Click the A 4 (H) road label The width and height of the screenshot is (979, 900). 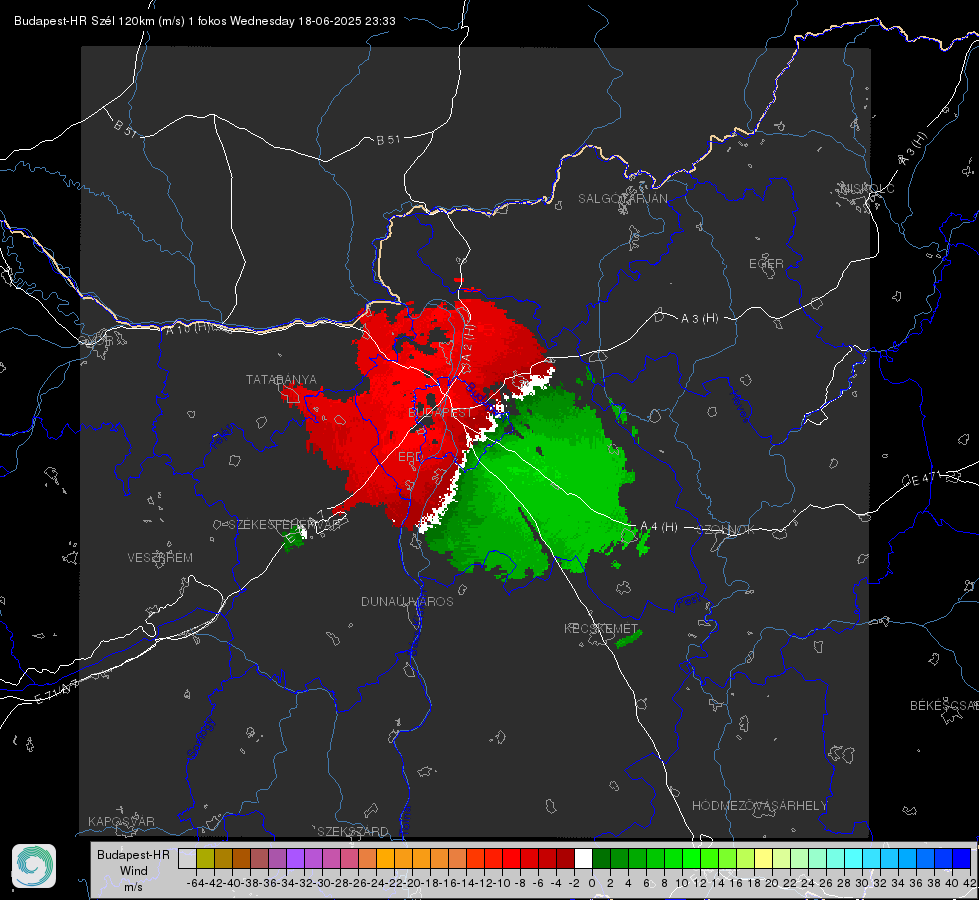[x=659, y=527]
